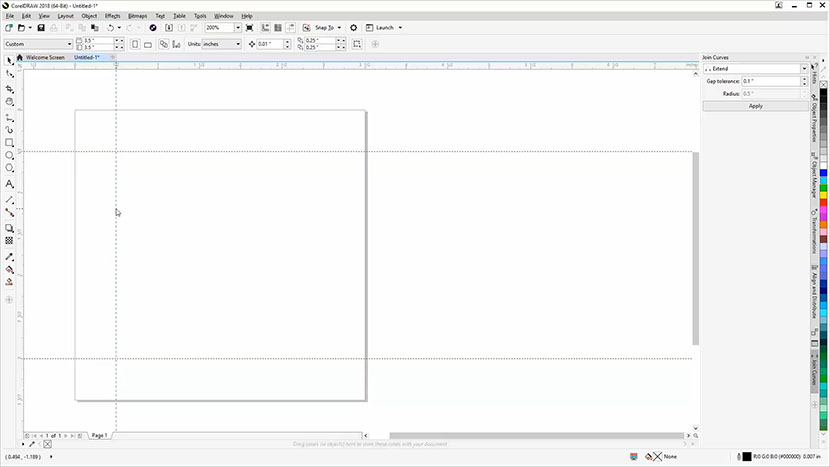Open the Custom page size dropdown
830x467 pixels.
(x=69, y=44)
